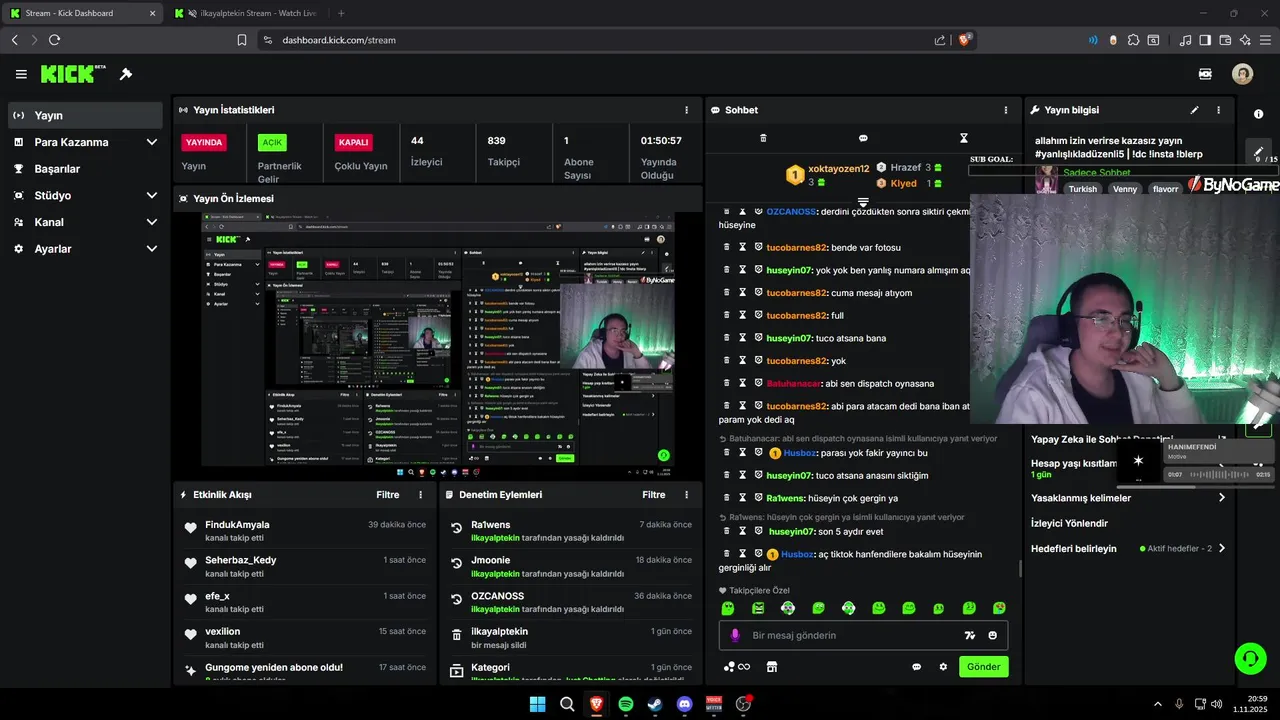Click the tucobarnes82 'cuma mesajı atıyom' username
Screen dimensions: 1280x720
[797, 293]
